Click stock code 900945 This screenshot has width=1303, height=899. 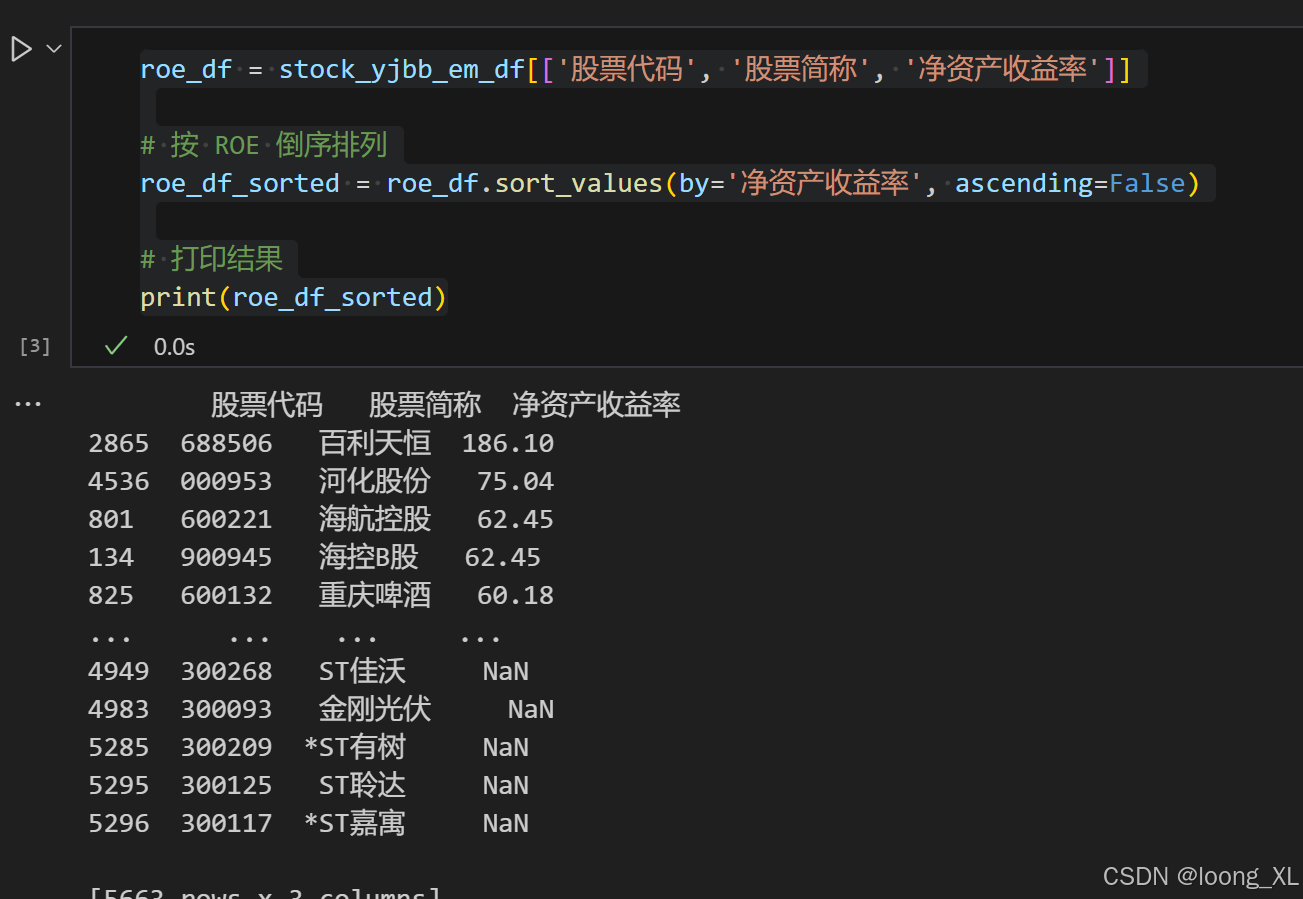point(226,557)
